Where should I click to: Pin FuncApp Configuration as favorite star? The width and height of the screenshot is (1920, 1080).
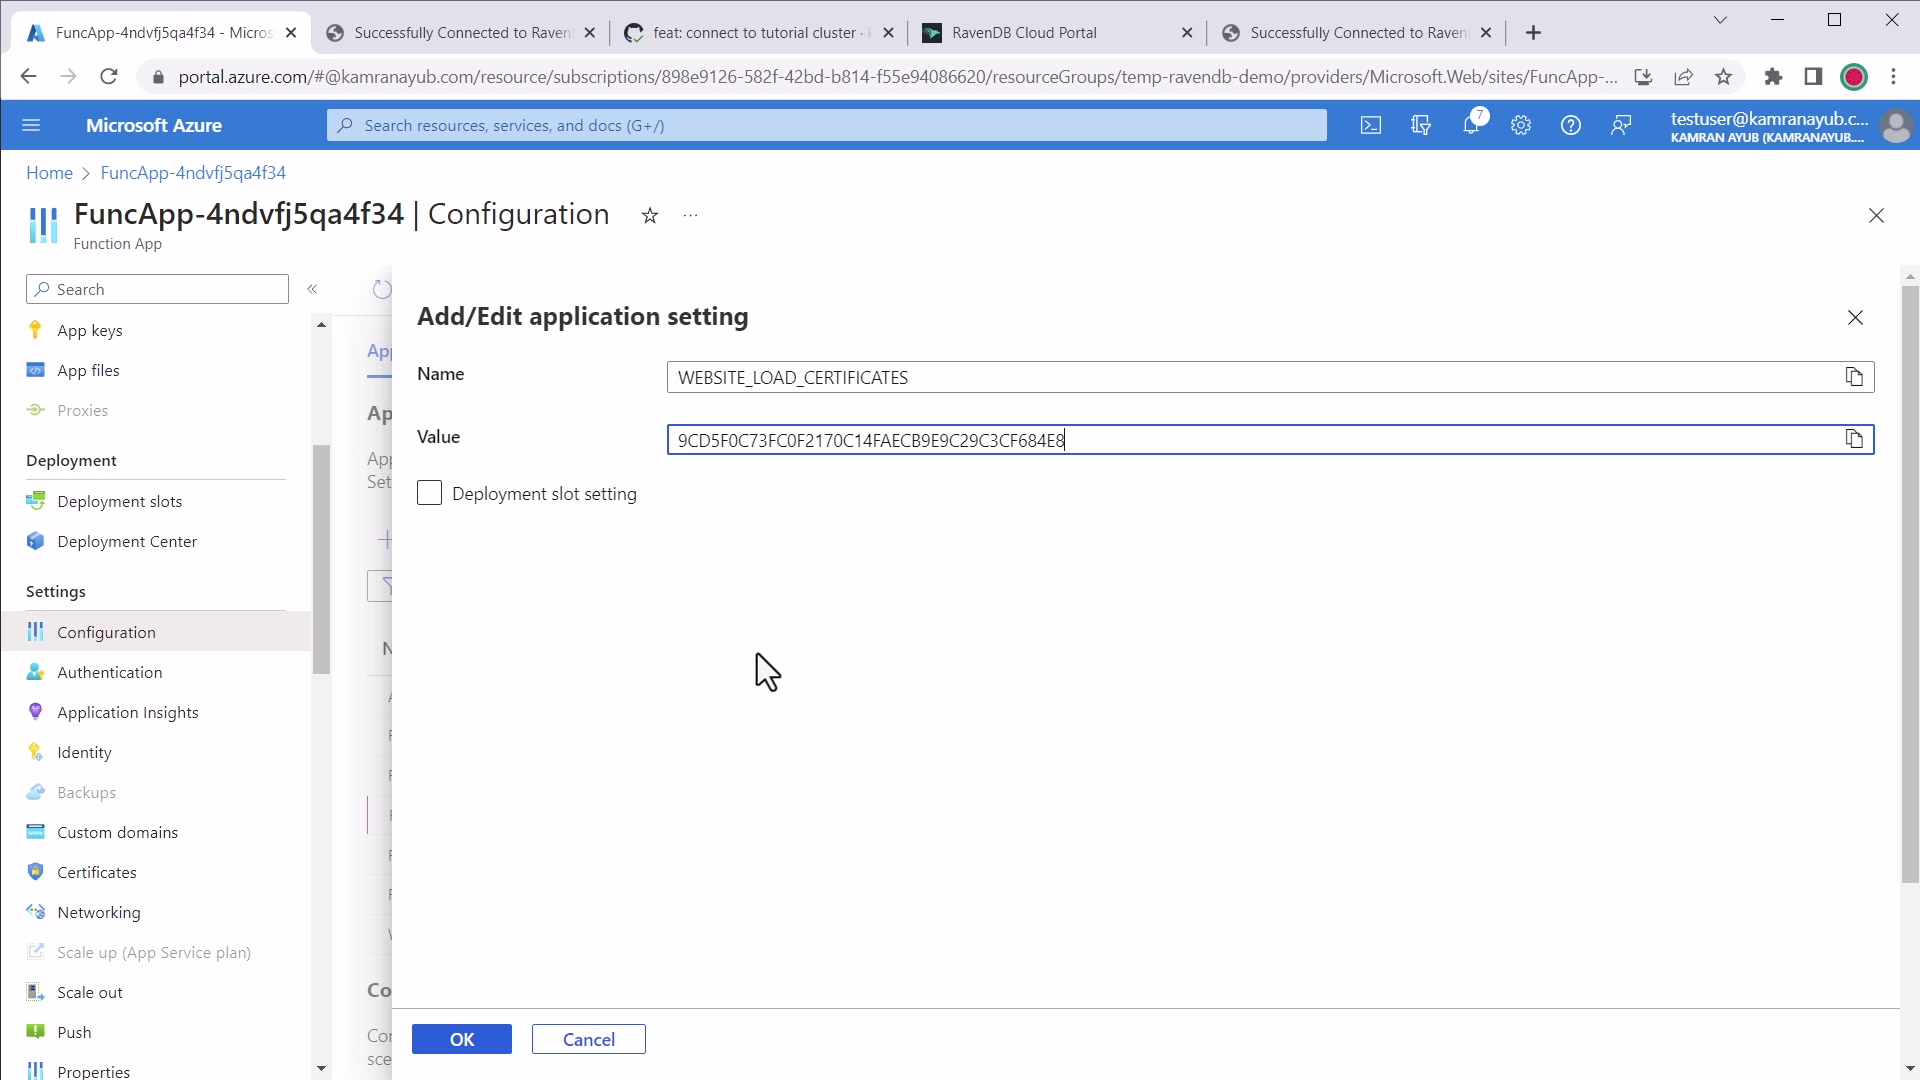(x=650, y=216)
